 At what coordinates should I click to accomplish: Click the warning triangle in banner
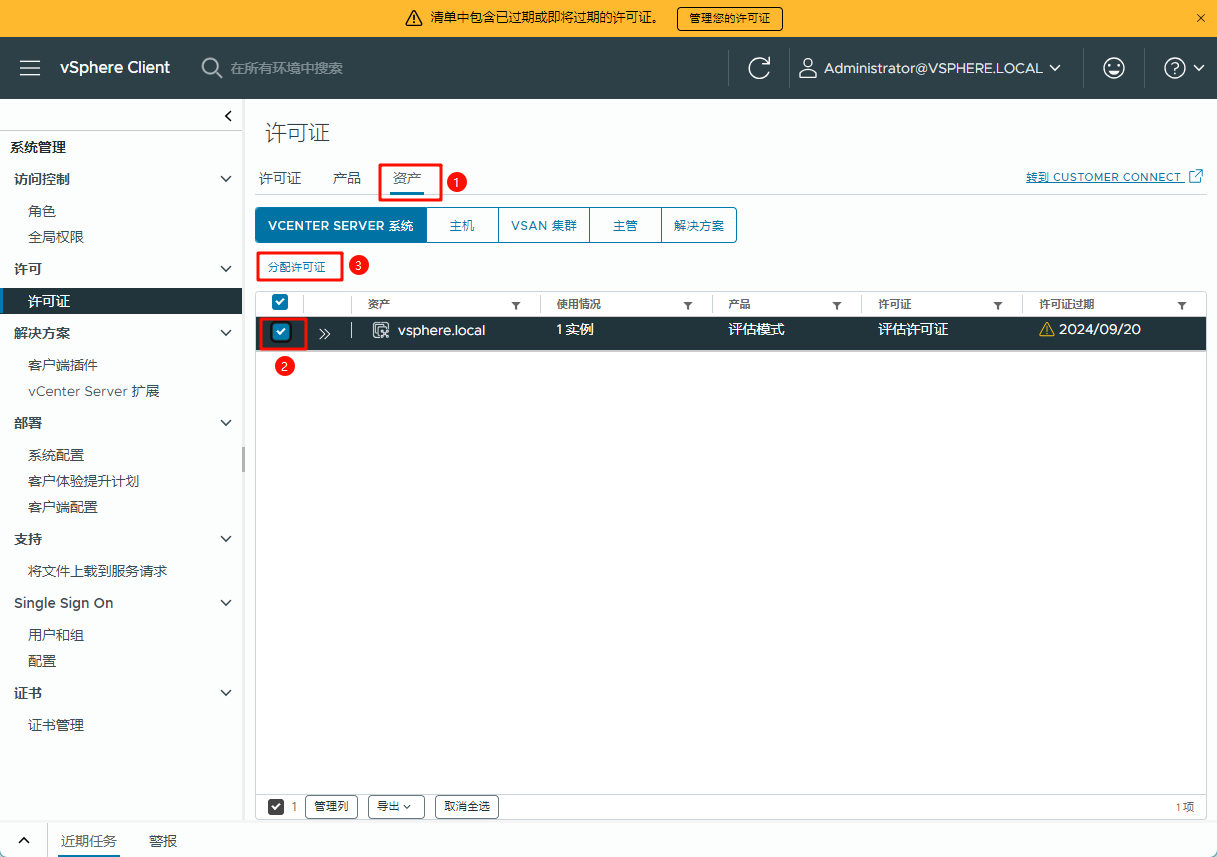414,18
